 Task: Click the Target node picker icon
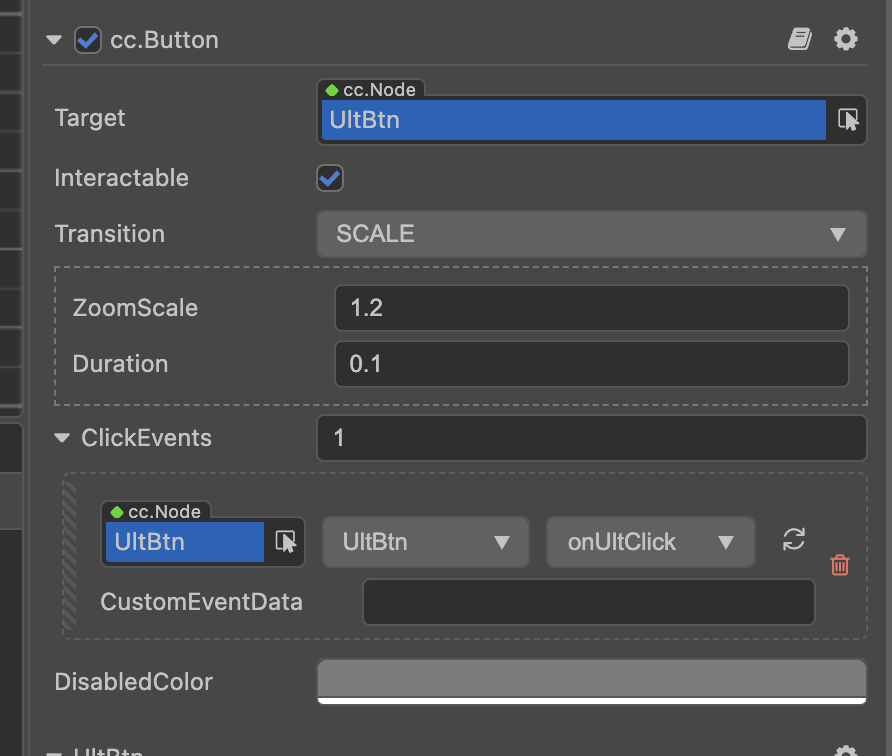(848, 120)
